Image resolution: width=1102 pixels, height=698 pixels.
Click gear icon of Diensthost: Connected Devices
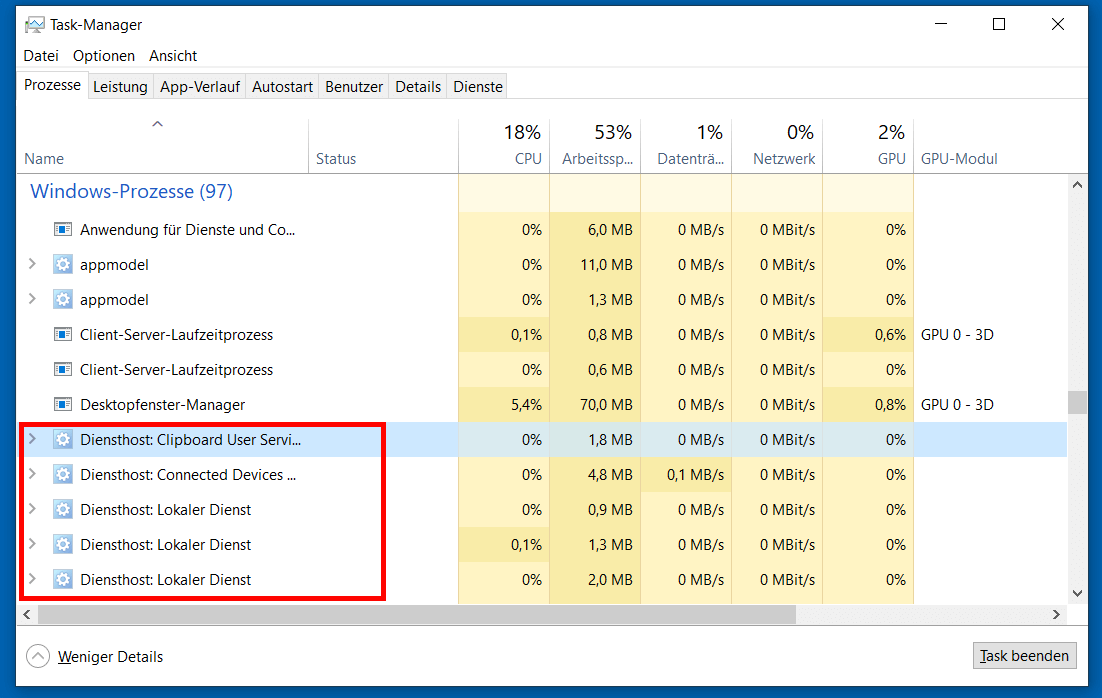pos(63,475)
